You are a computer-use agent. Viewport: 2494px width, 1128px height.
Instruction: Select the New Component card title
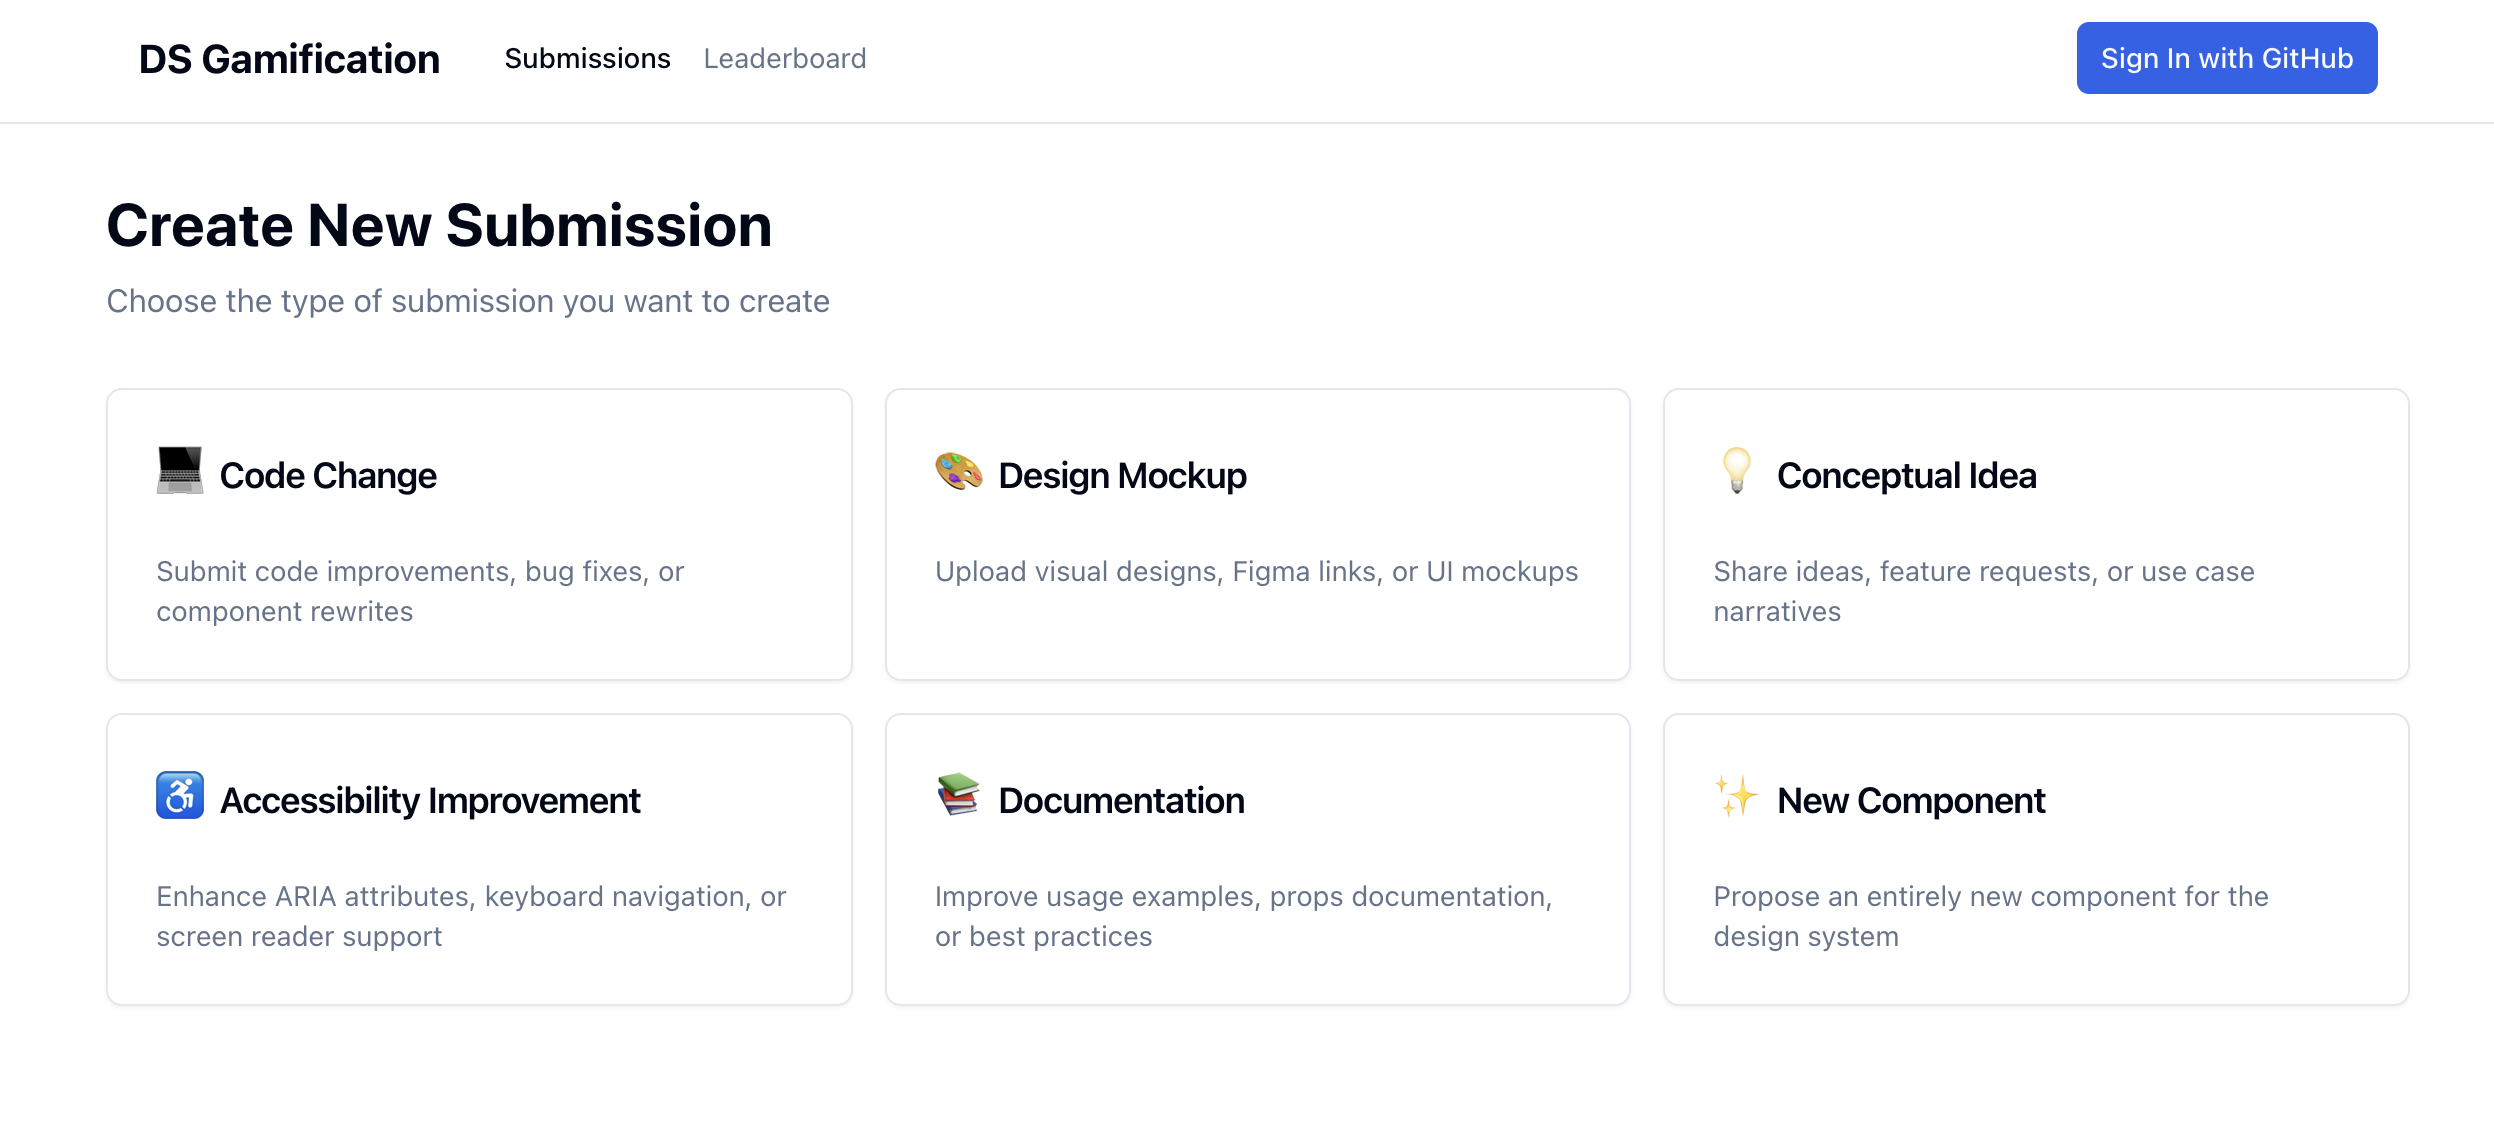point(1911,801)
